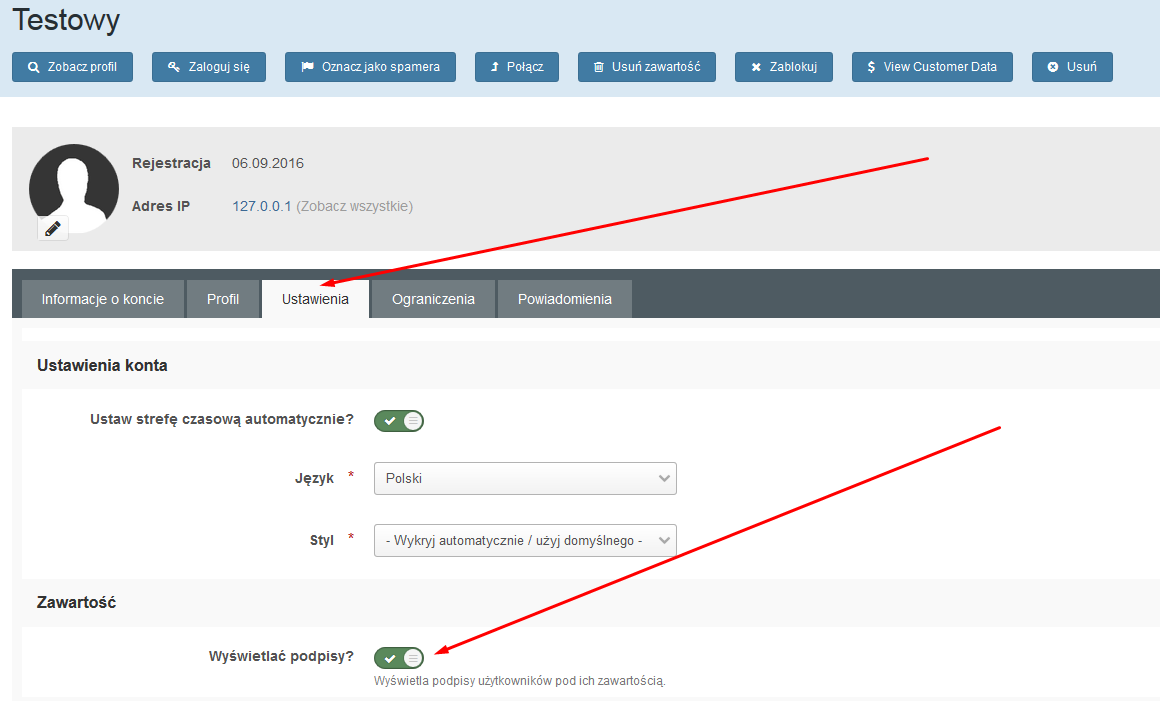Click the key icon on Zaloguj się
The height and width of the screenshot is (701, 1160).
pyautogui.click(x=174, y=67)
